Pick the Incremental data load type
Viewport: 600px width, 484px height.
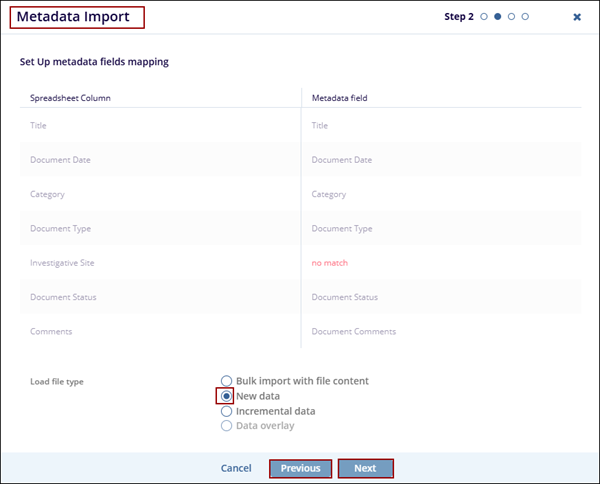(x=227, y=411)
